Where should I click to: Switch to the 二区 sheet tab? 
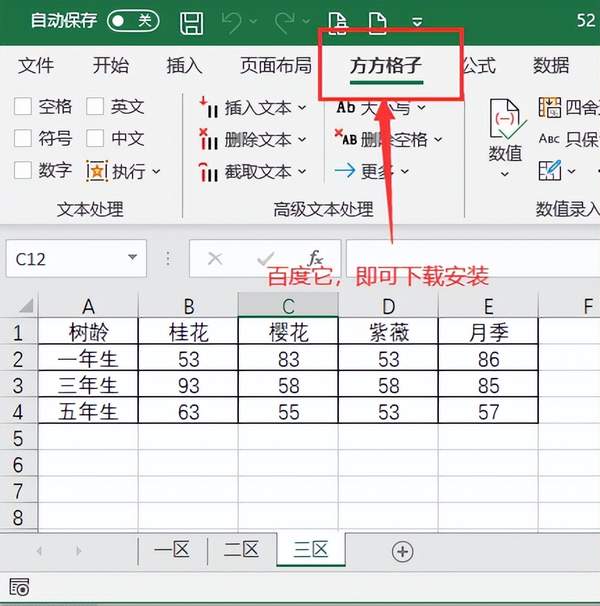click(x=242, y=550)
